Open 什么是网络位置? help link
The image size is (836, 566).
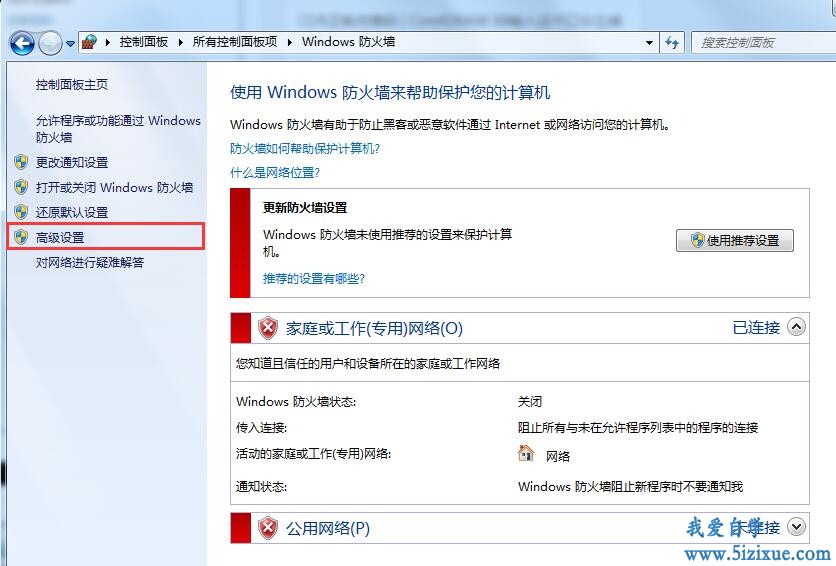click(275, 173)
